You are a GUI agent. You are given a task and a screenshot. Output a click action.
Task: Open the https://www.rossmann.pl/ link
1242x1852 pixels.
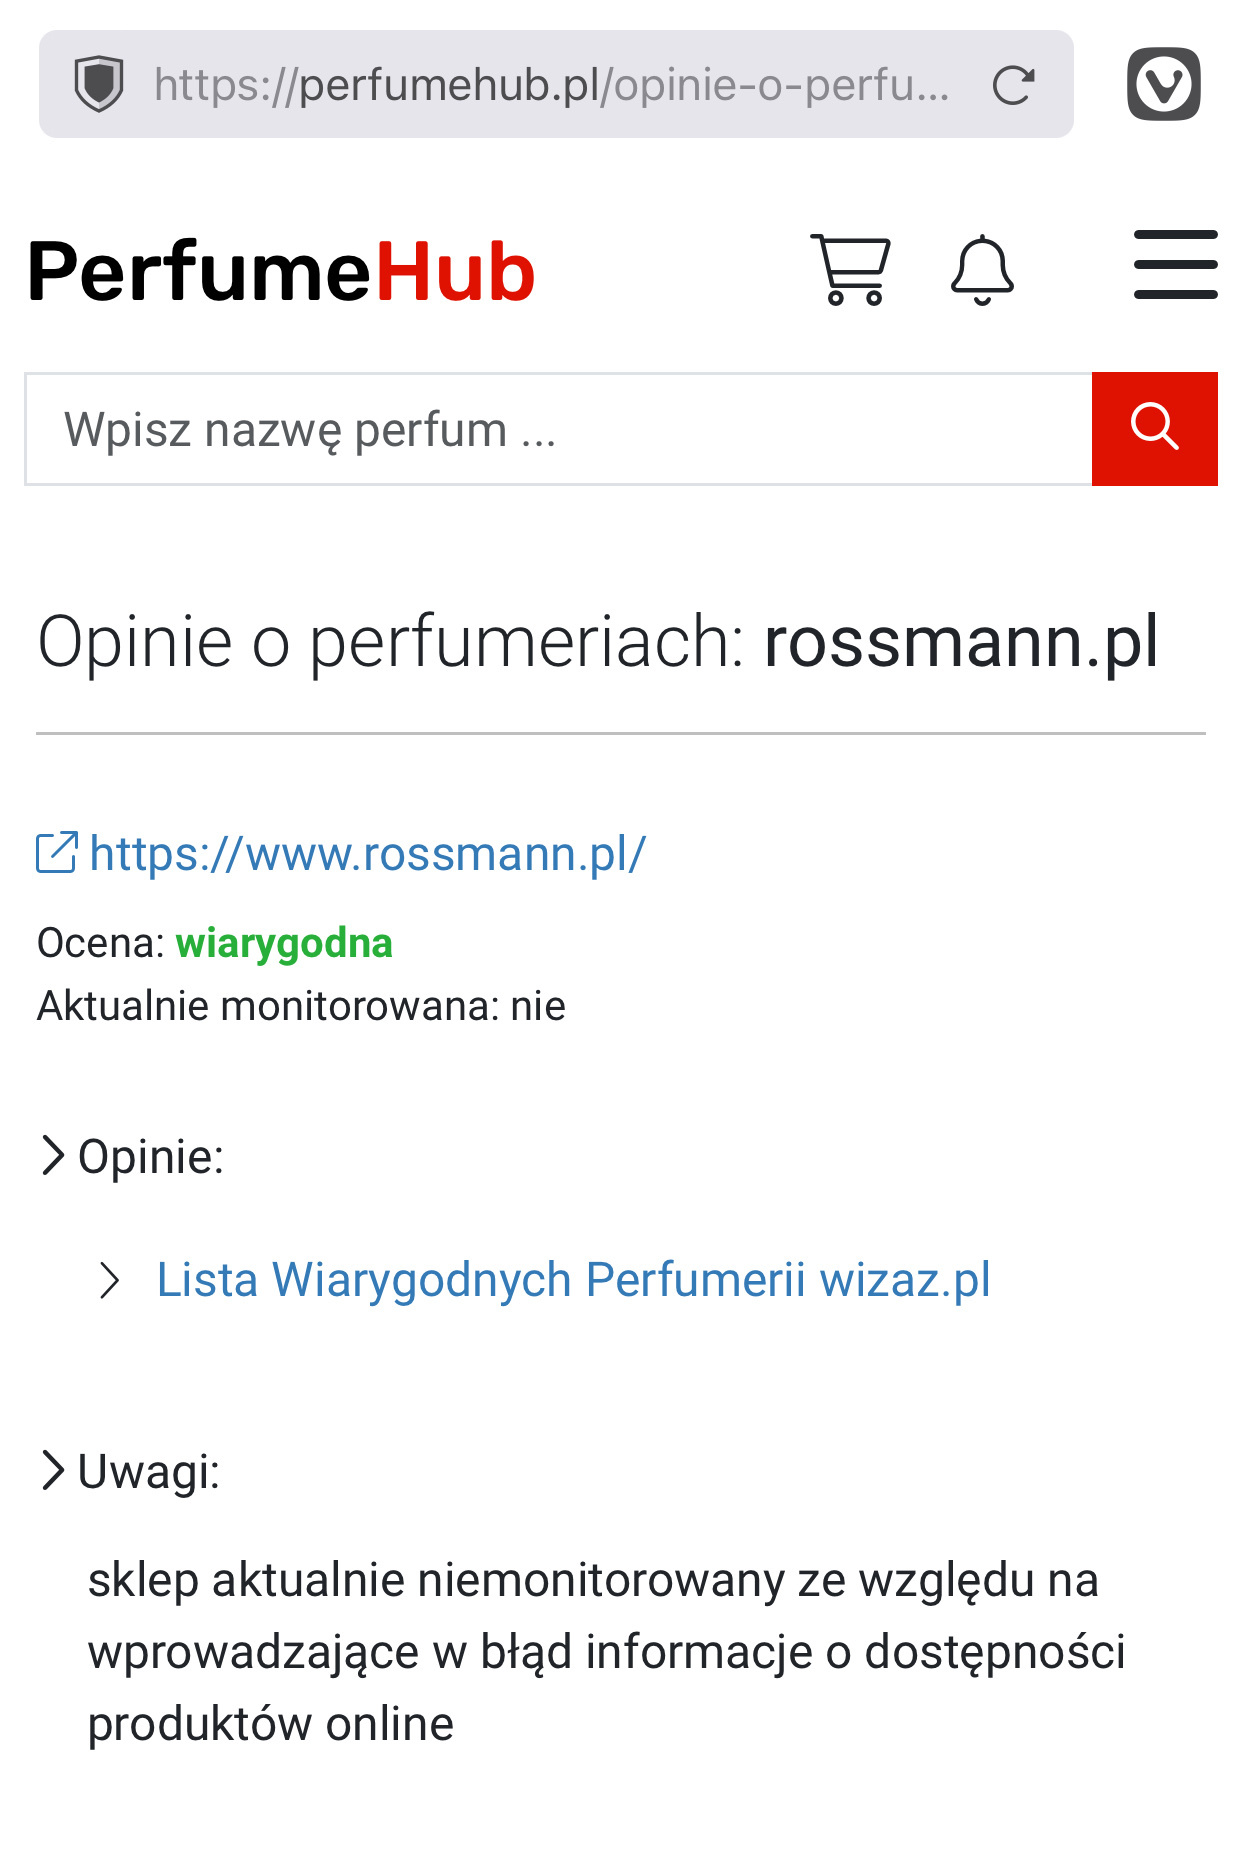click(367, 854)
